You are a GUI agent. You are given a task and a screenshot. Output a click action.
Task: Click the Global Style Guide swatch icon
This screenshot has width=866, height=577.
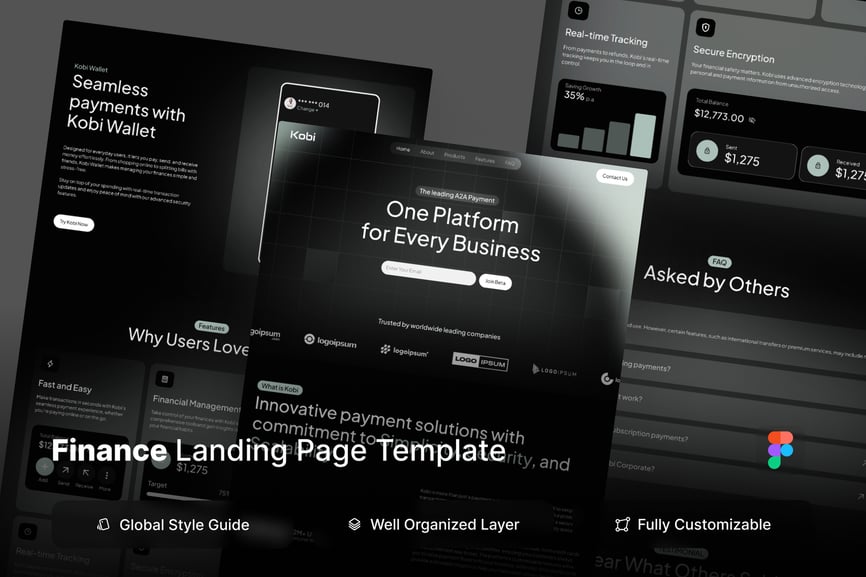tap(102, 524)
